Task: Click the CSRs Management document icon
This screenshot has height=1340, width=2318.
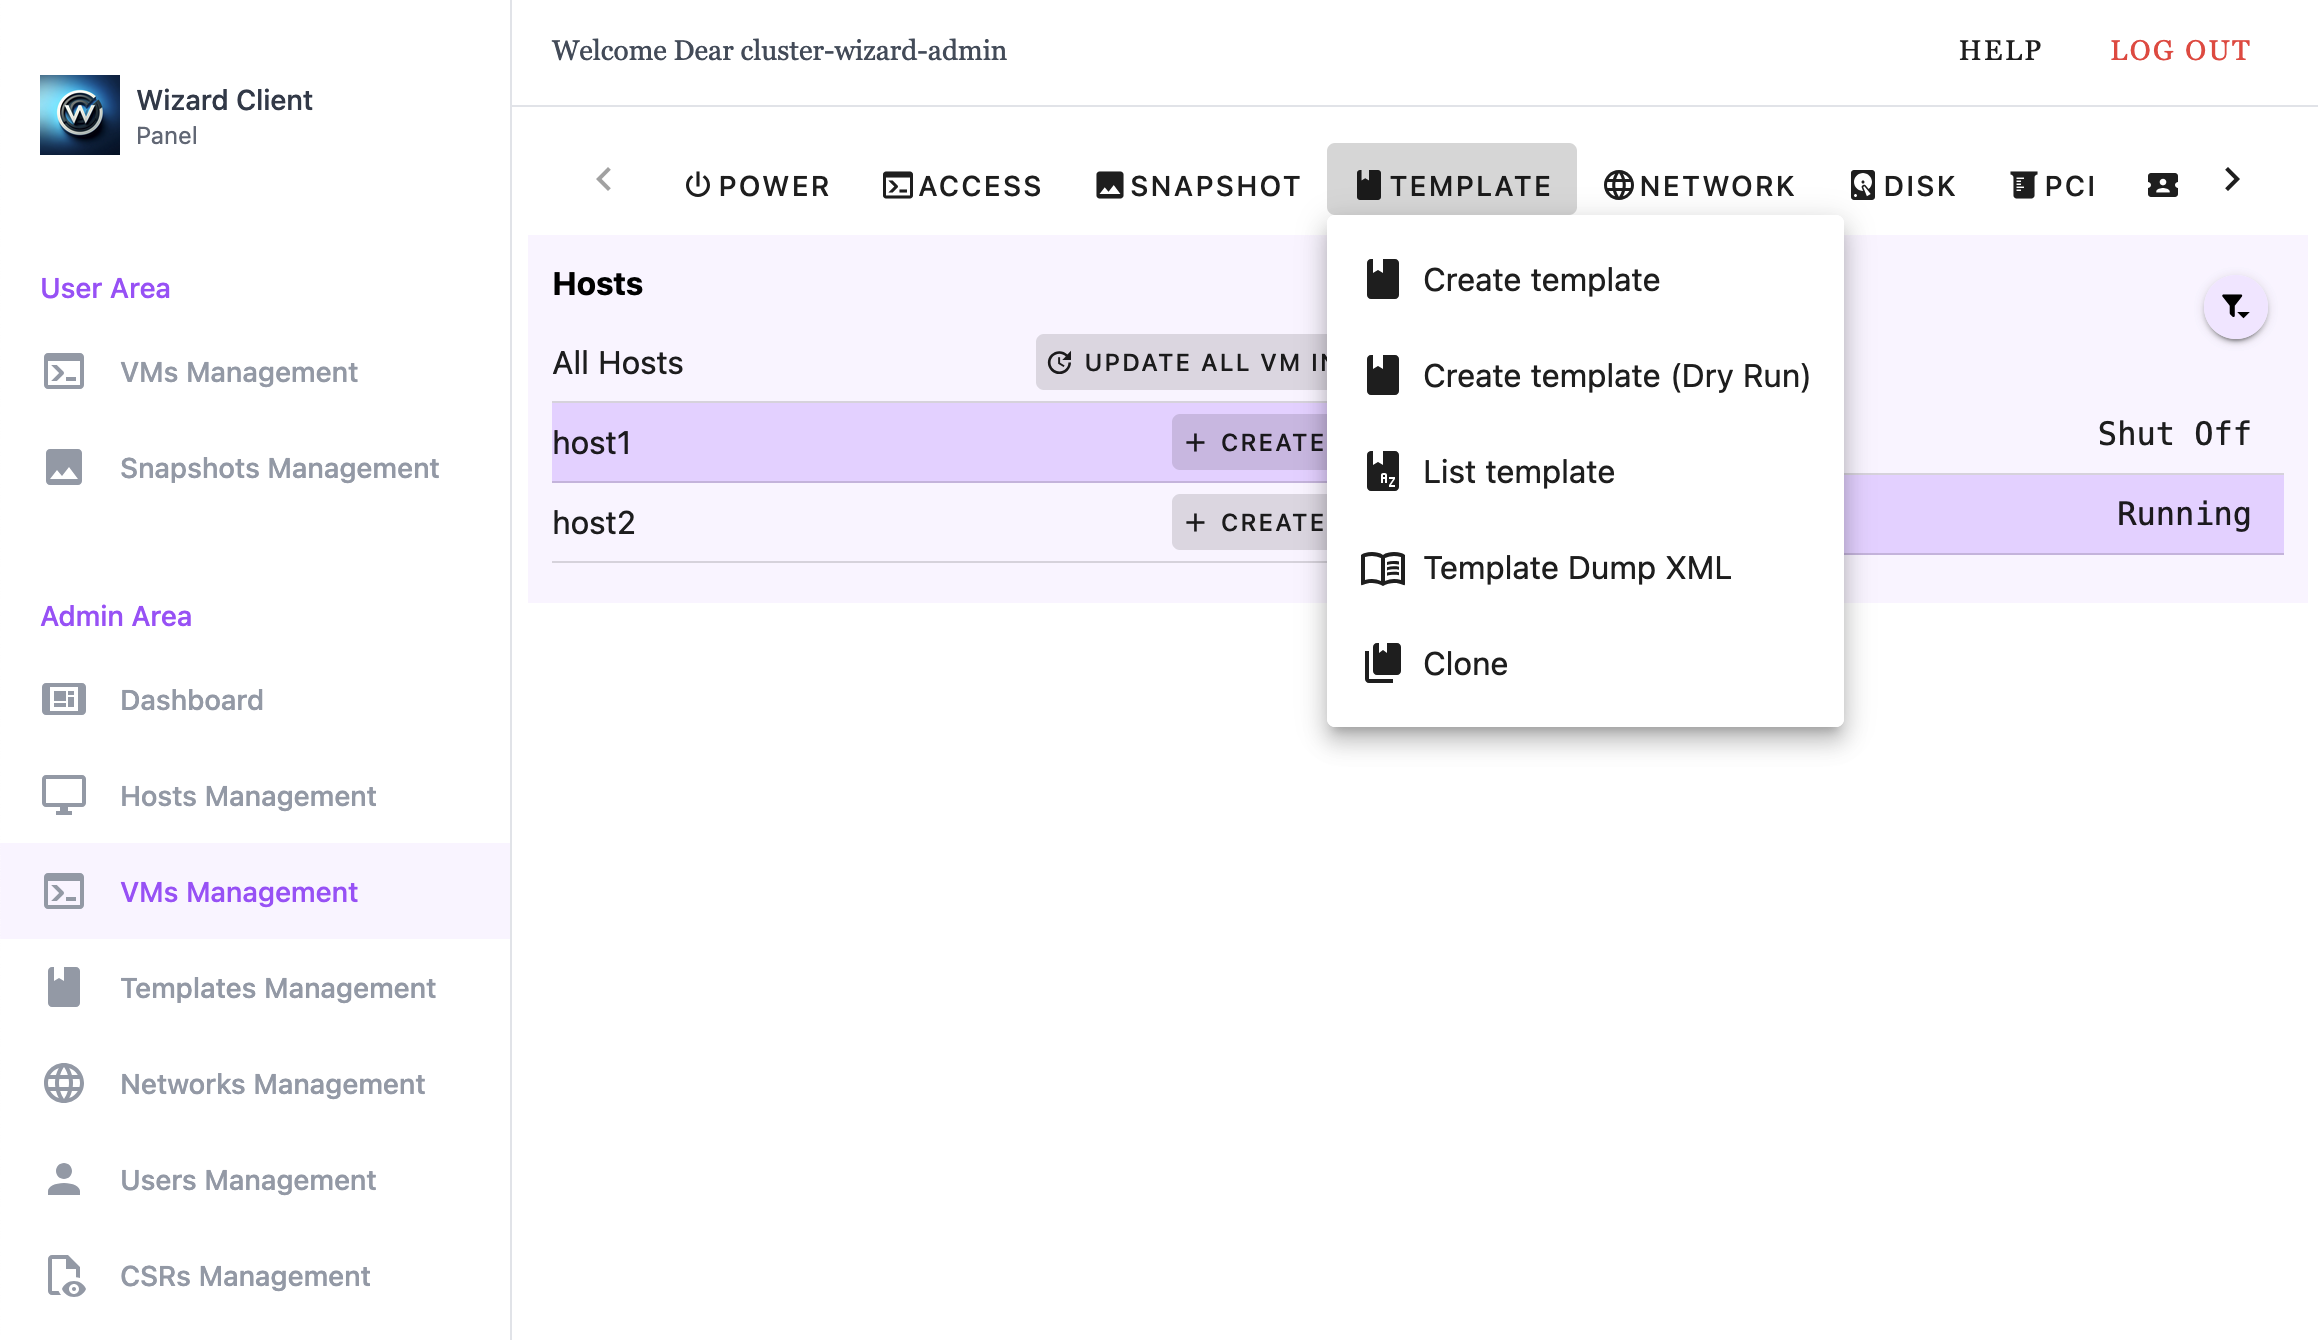Action: point(64,1275)
